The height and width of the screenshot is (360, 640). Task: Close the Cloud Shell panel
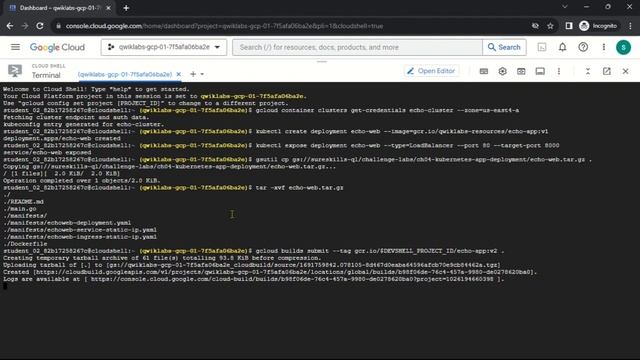click(625, 71)
